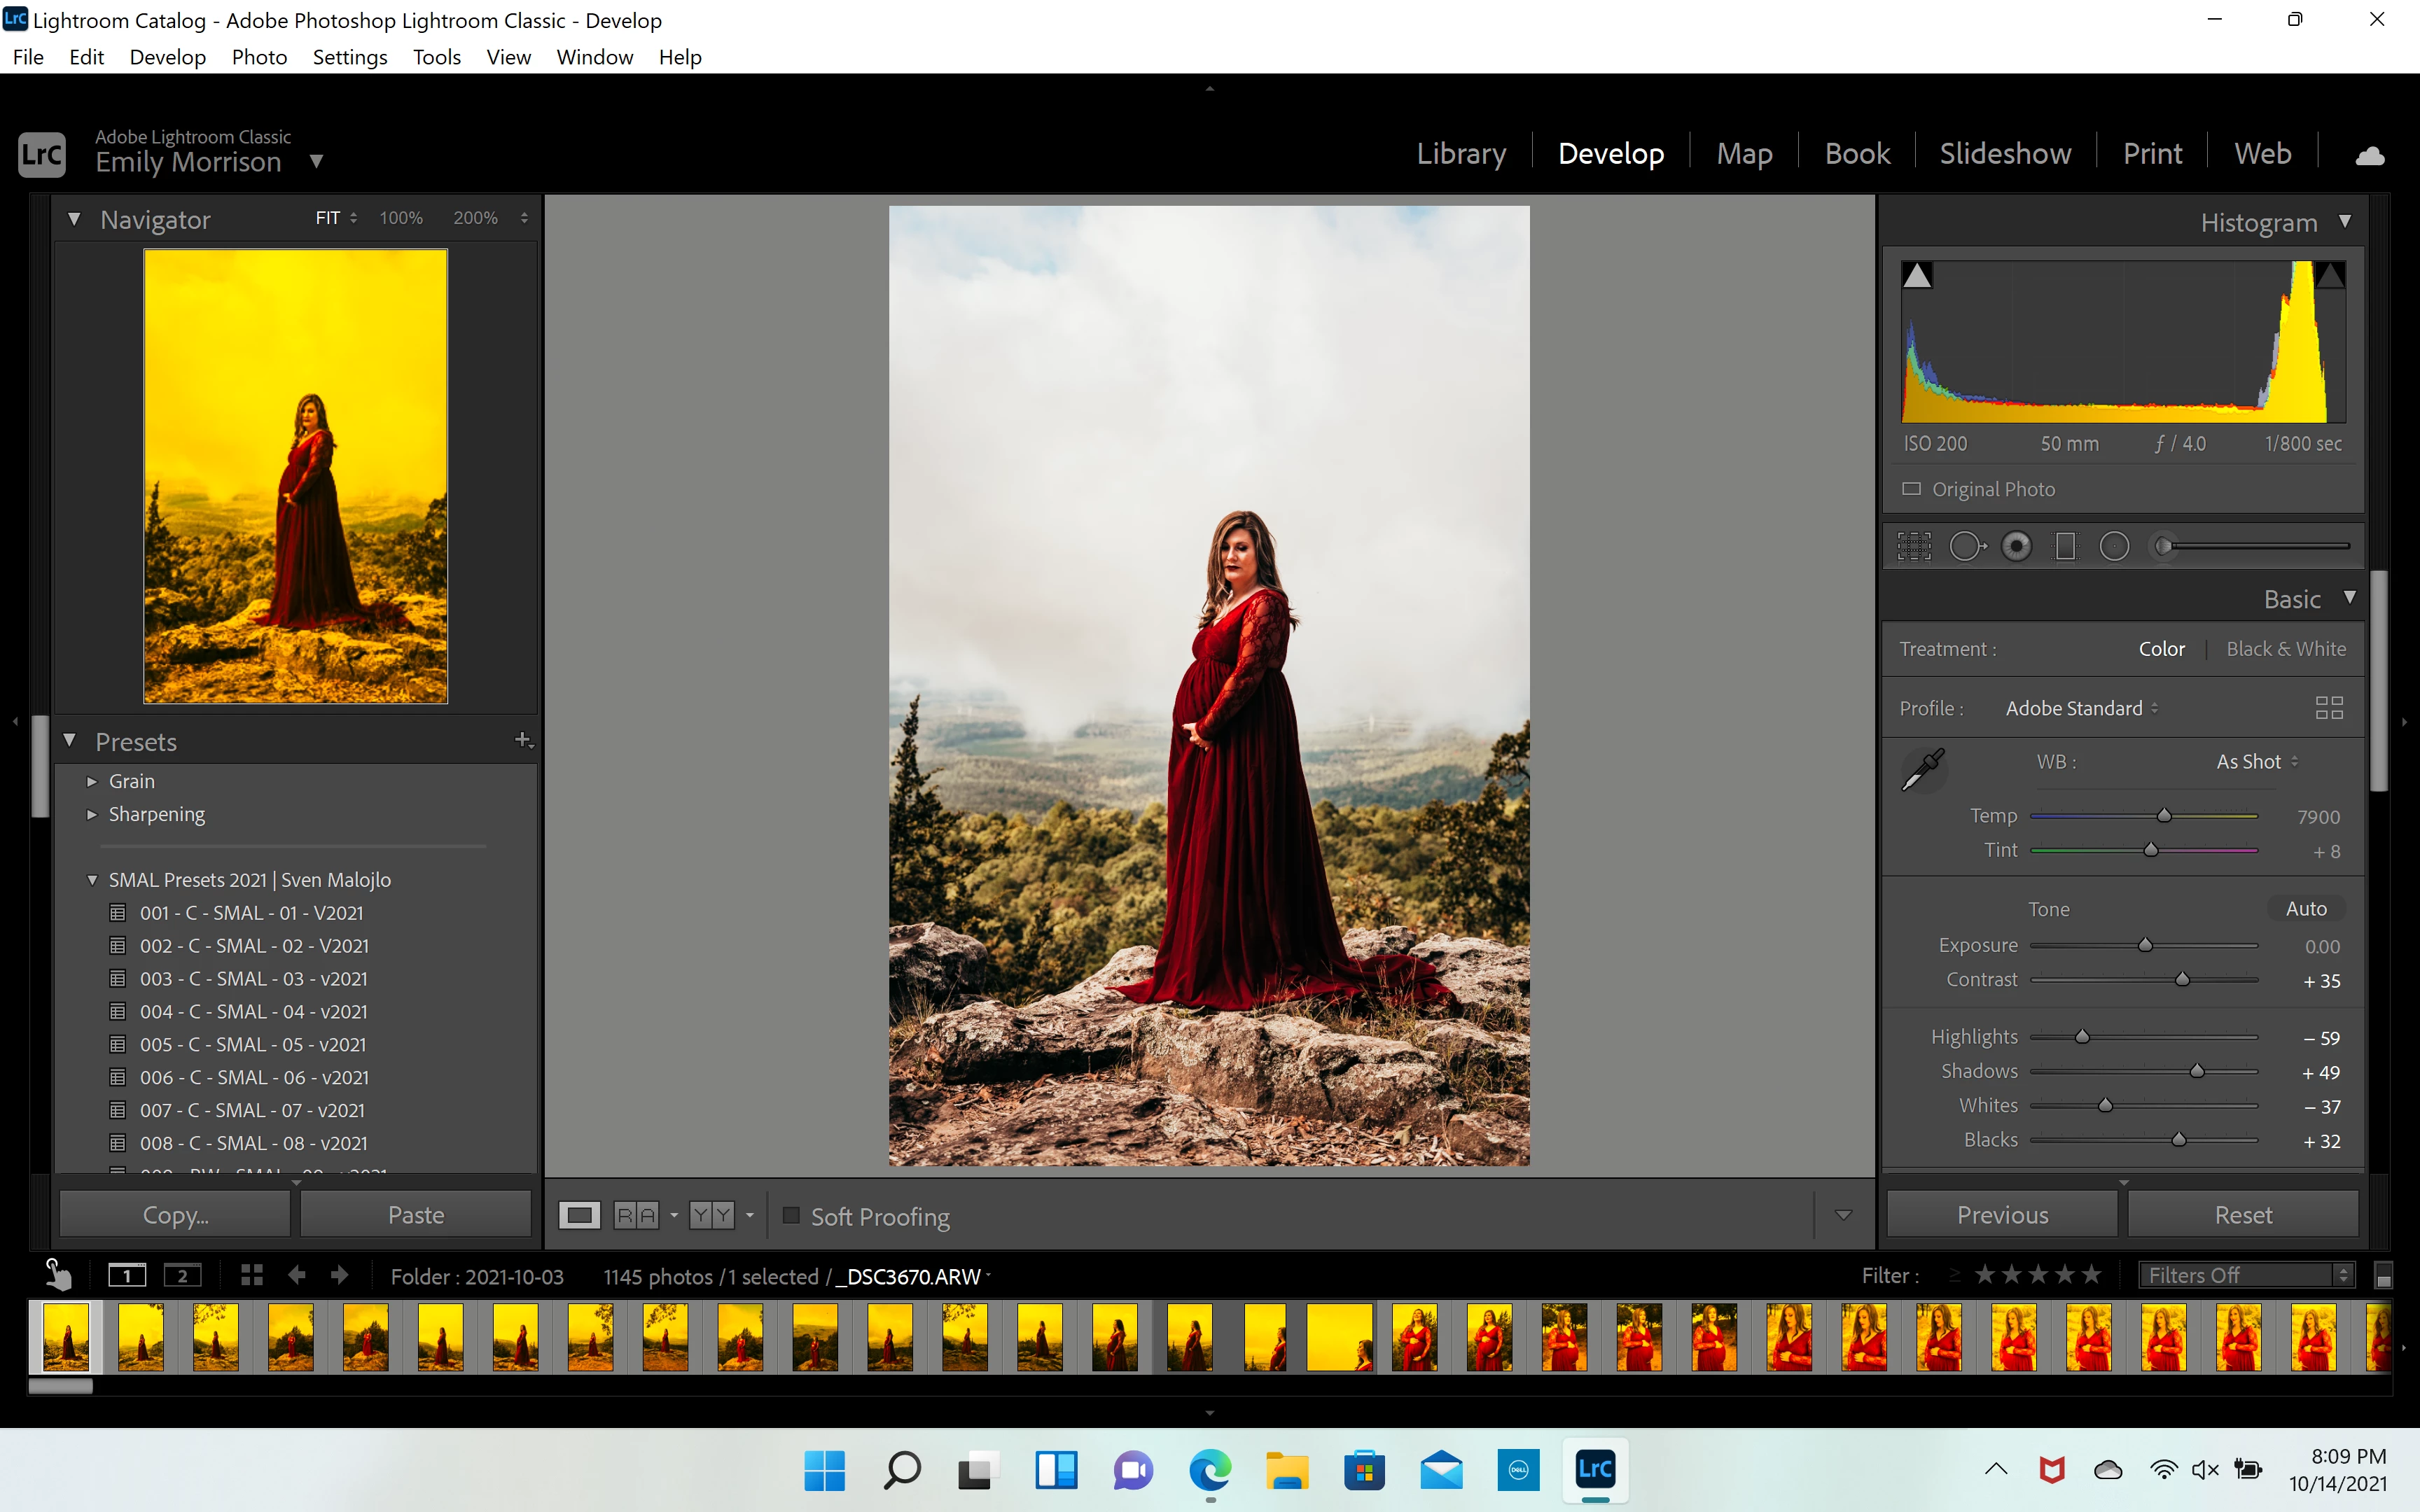This screenshot has width=2420, height=1512.
Task: Pick the White Balance Selector eyedropper
Action: (x=1922, y=769)
